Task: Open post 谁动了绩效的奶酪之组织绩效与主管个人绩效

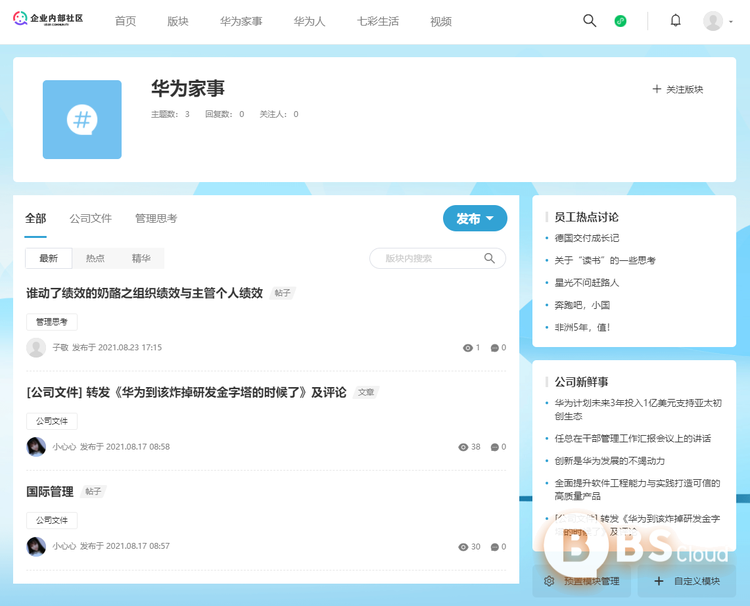Action: 144,293
